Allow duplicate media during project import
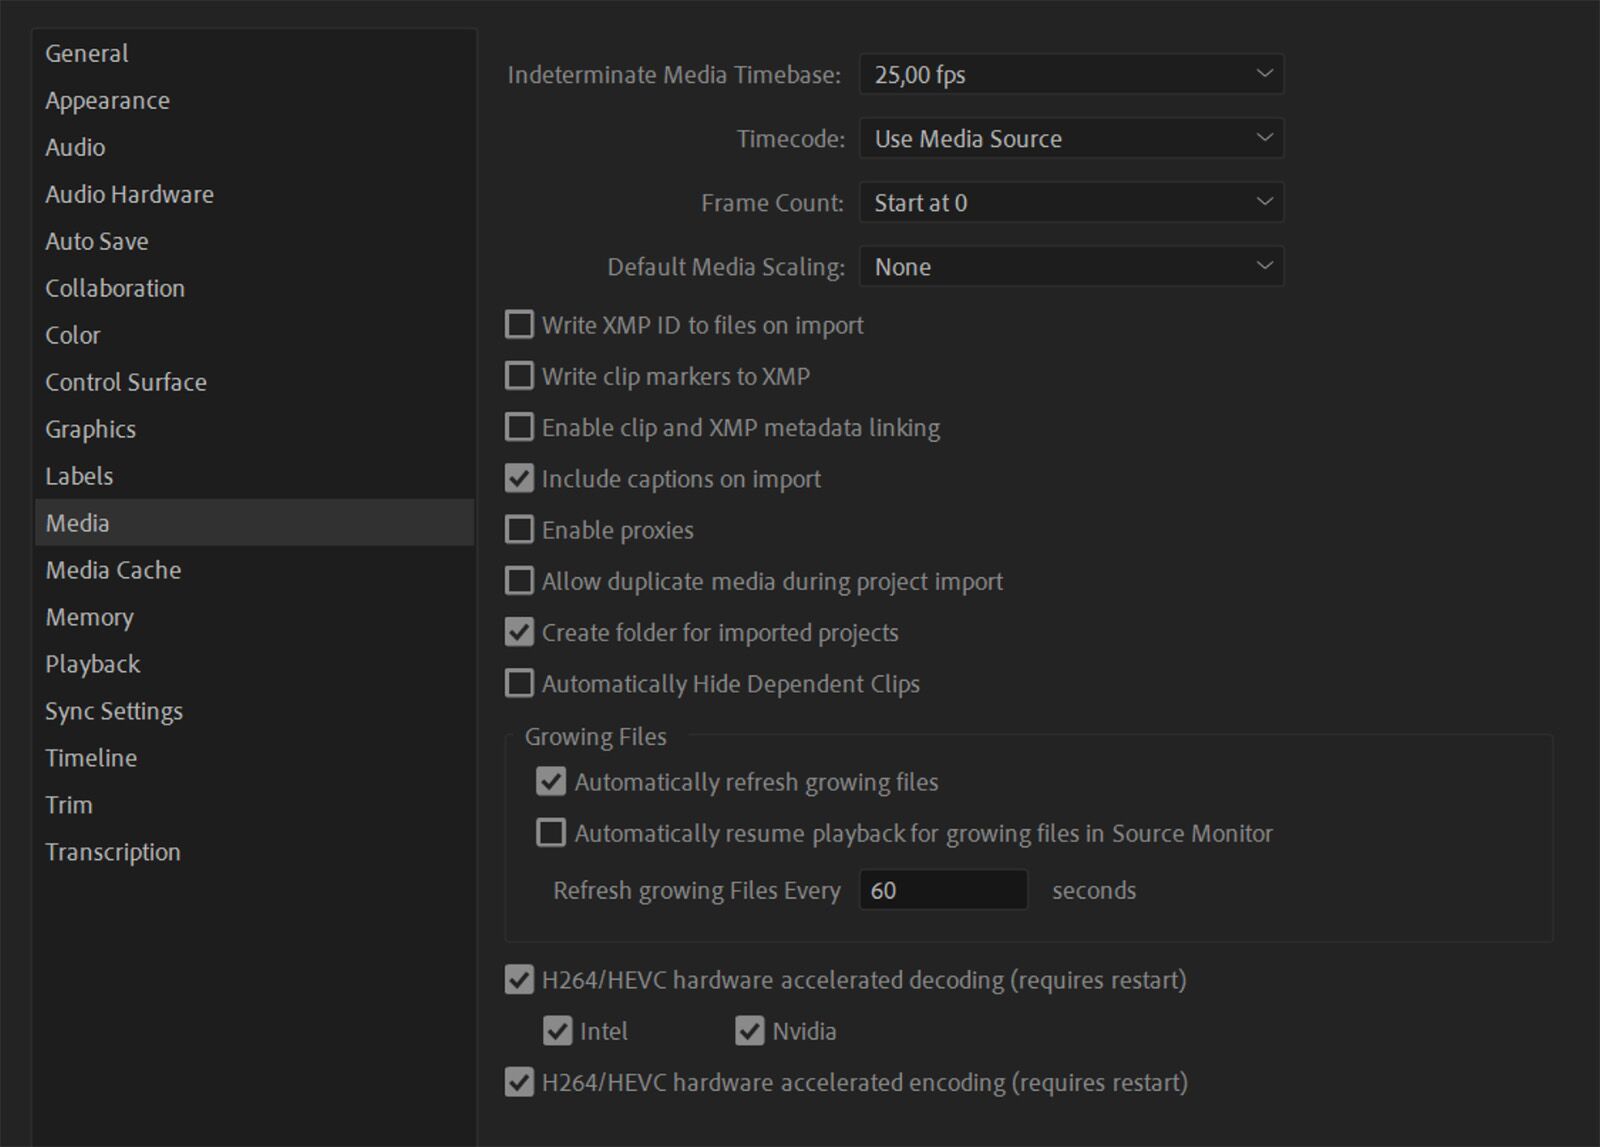This screenshot has height=1147, width=1600. click(519, 581)
